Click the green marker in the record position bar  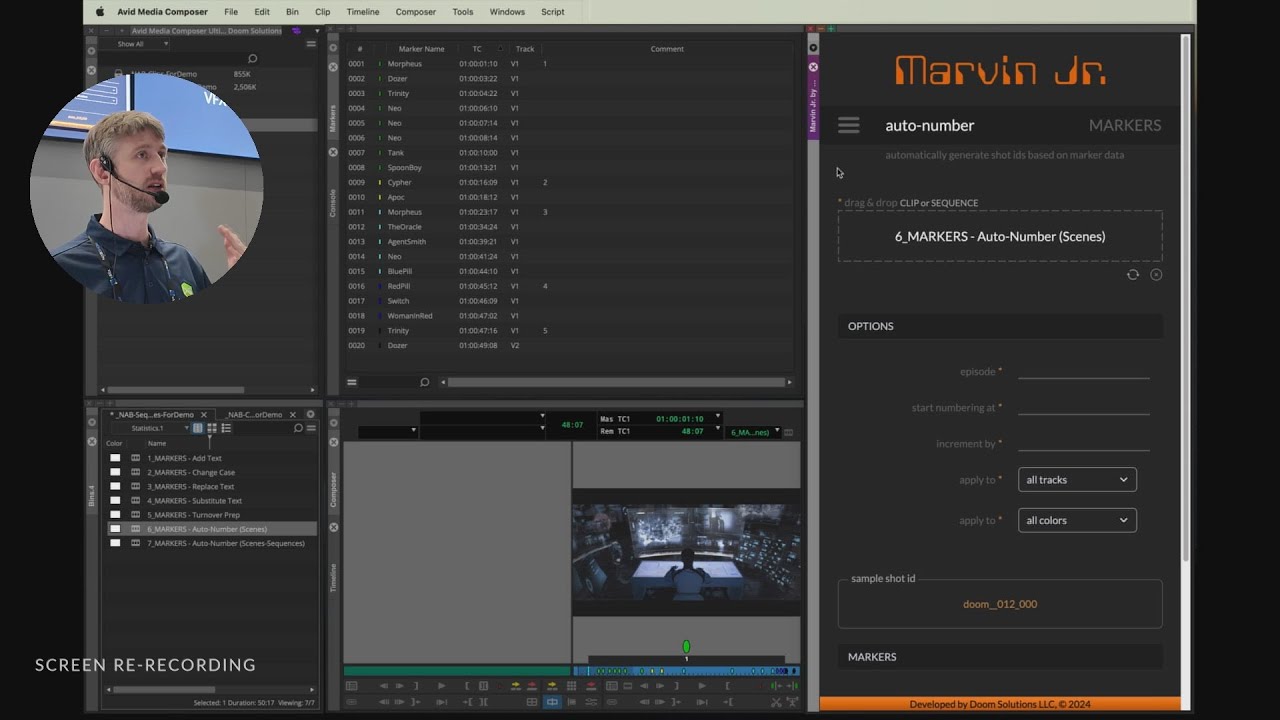click(x=686, y=647)
